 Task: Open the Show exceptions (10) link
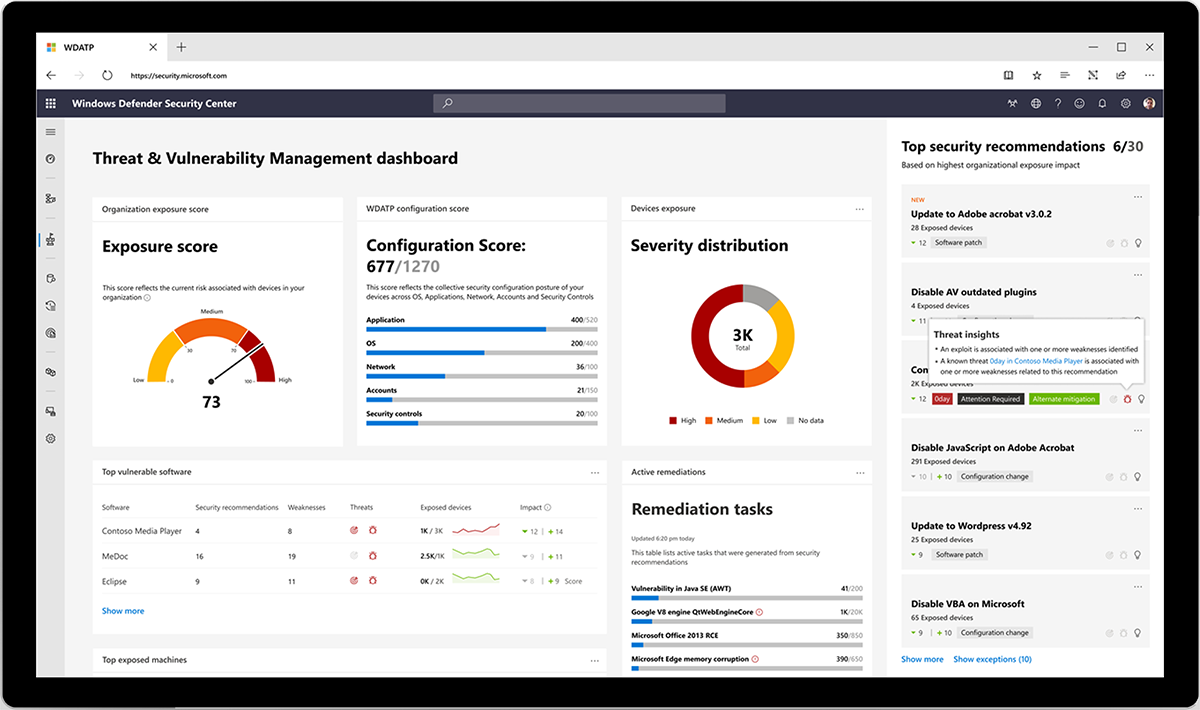pos(992,658)
